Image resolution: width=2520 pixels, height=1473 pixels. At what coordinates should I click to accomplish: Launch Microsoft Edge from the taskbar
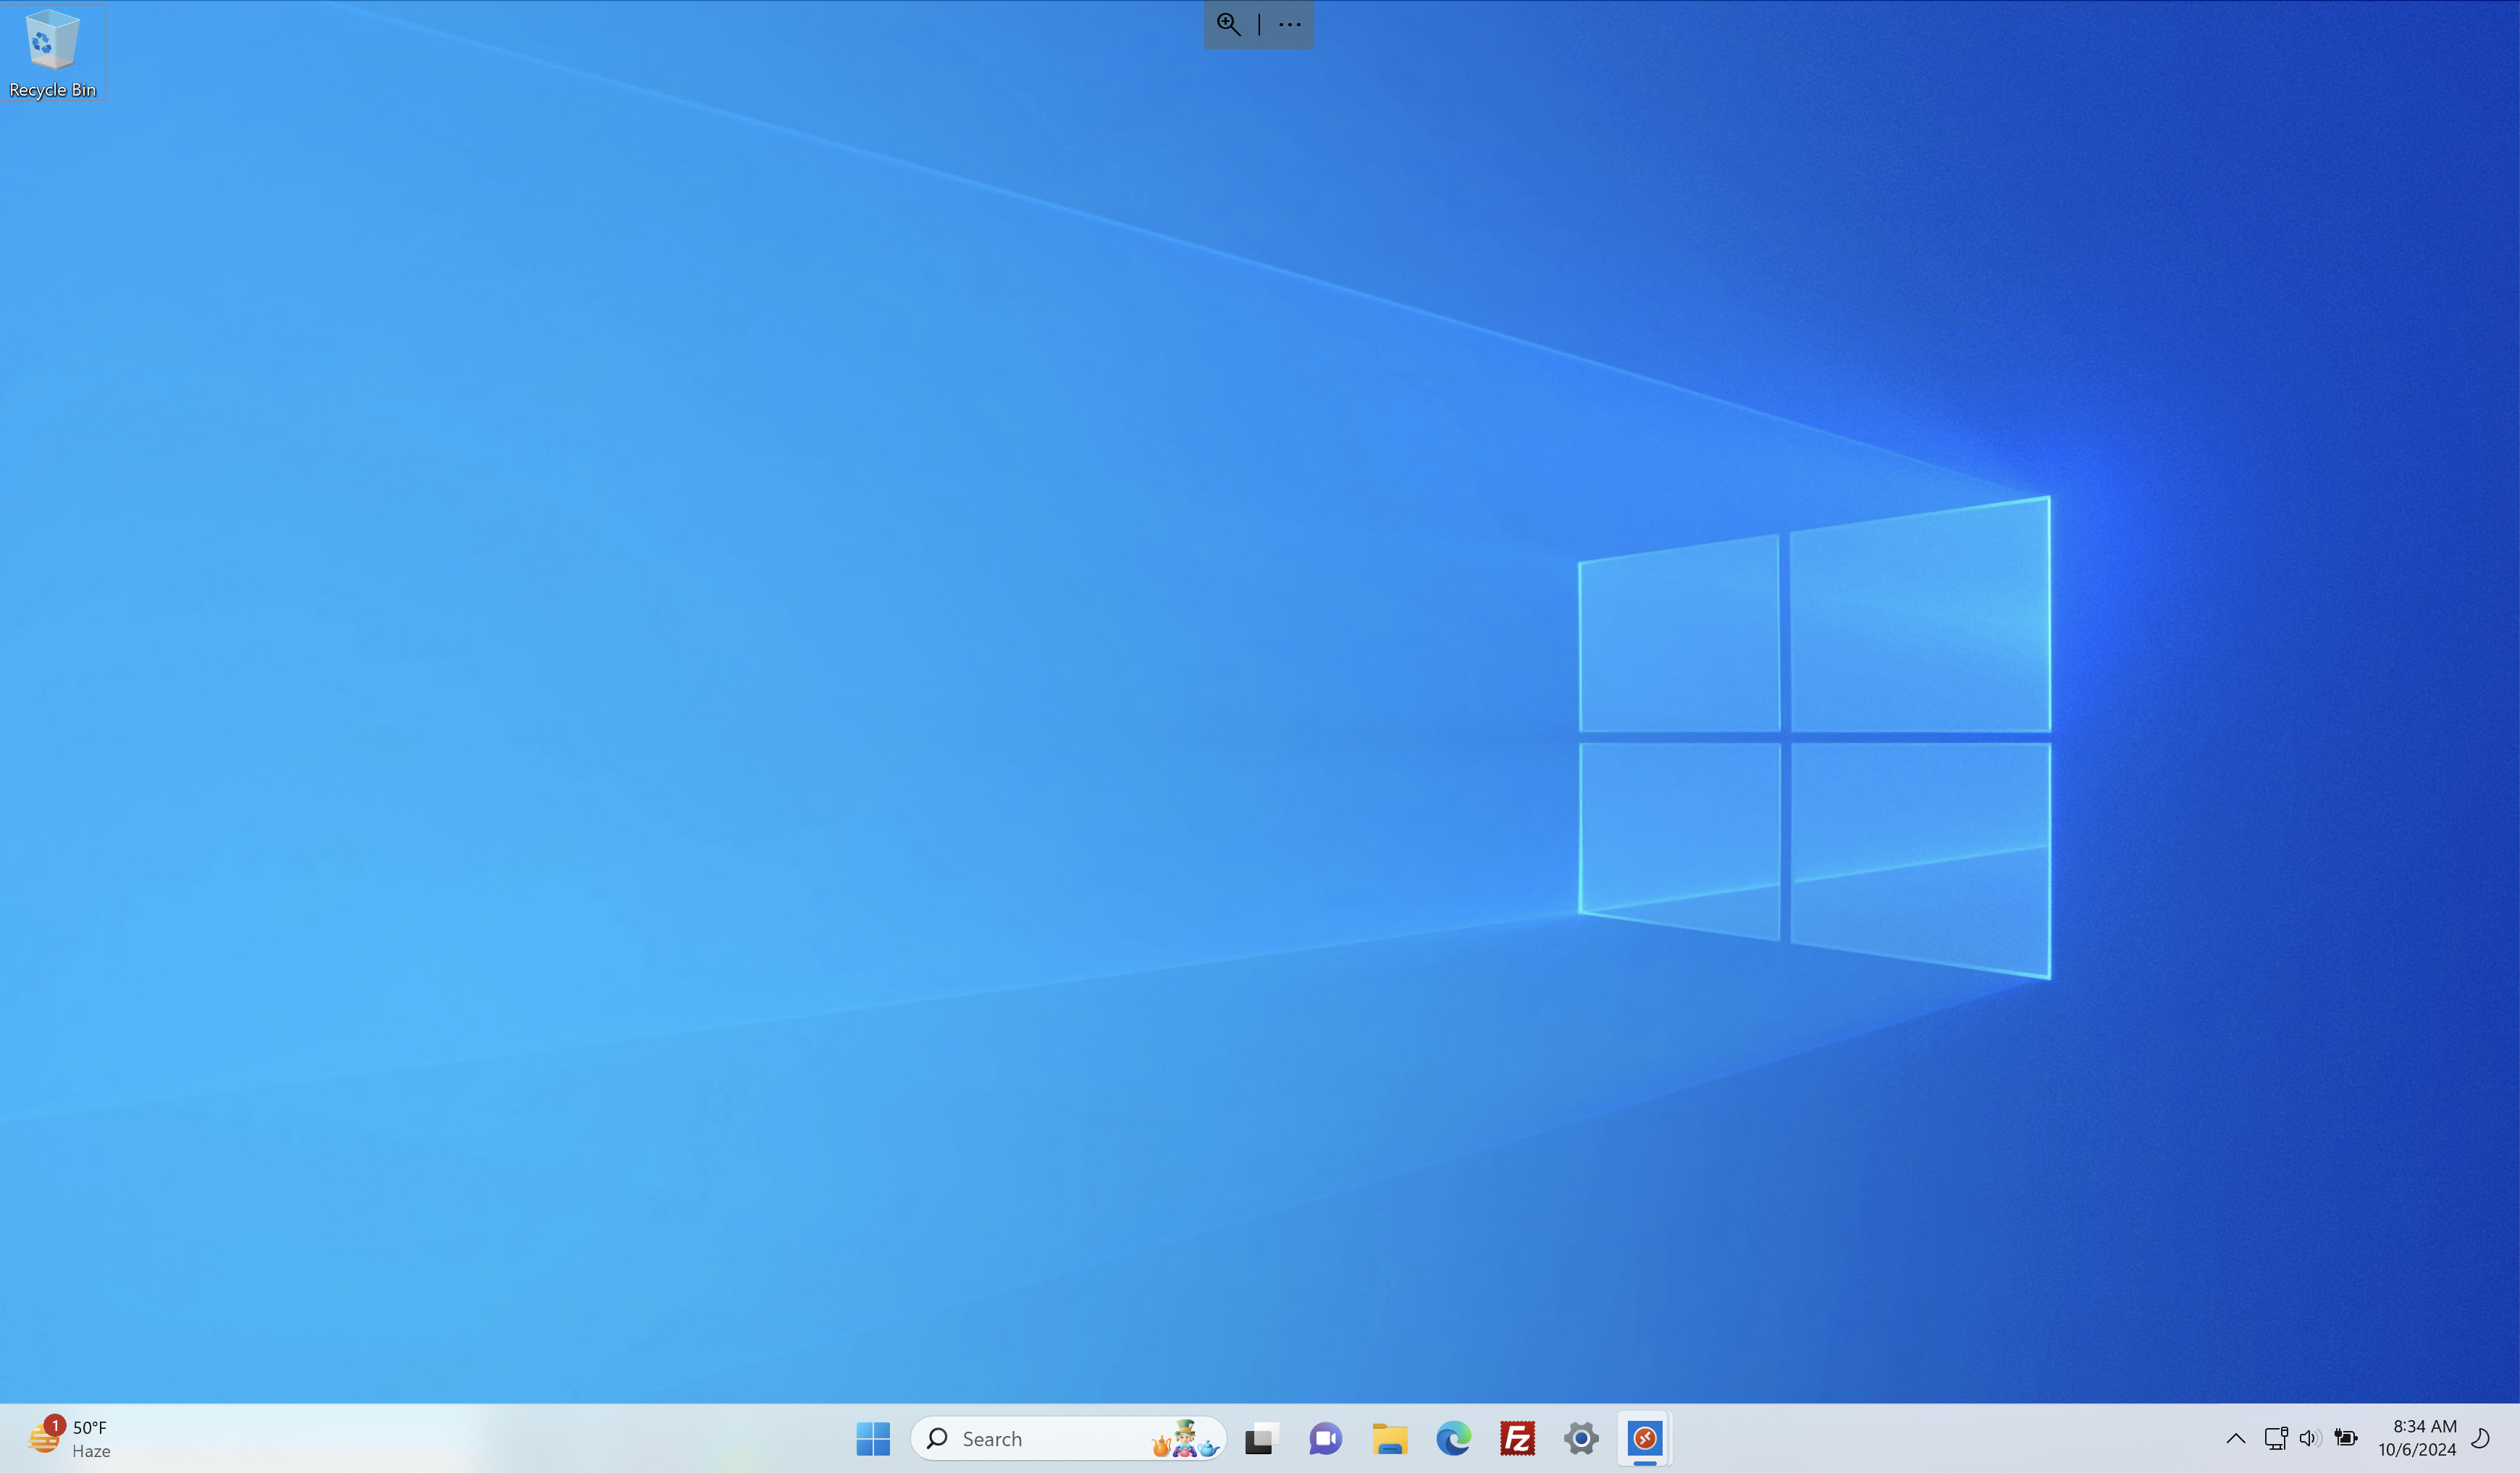(x=1454, y=1439)
